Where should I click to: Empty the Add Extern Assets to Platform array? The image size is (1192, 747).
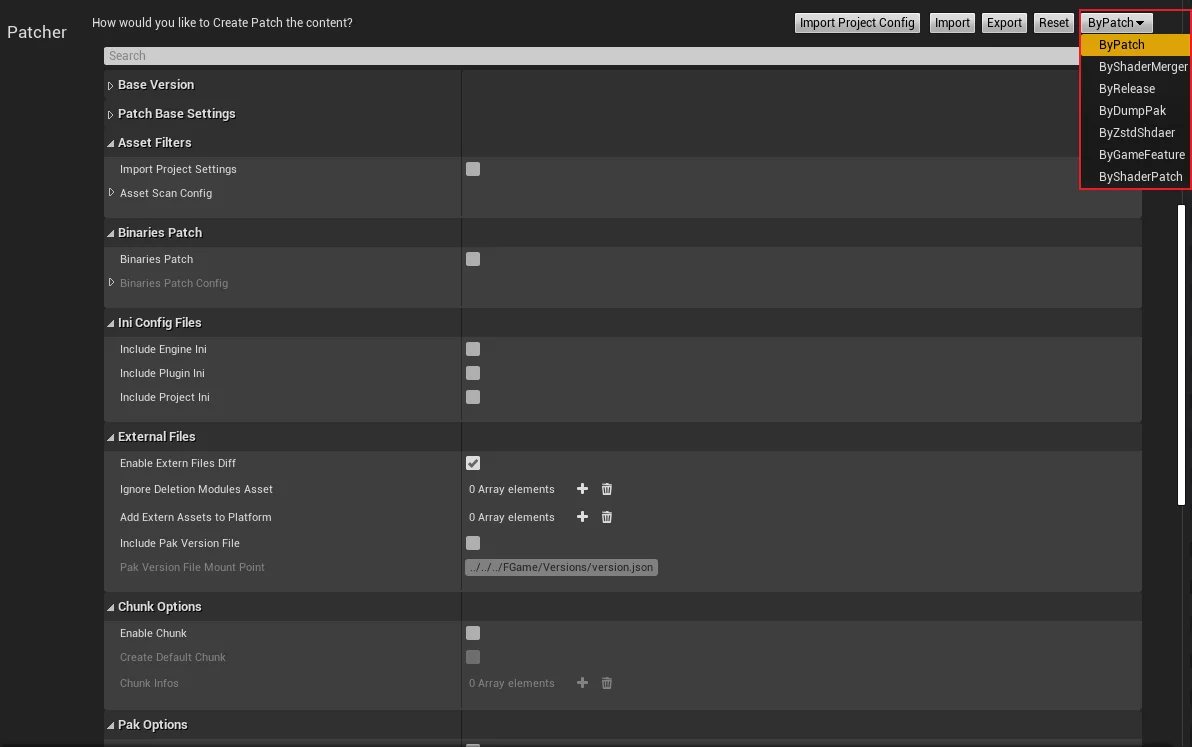point(607,517)
